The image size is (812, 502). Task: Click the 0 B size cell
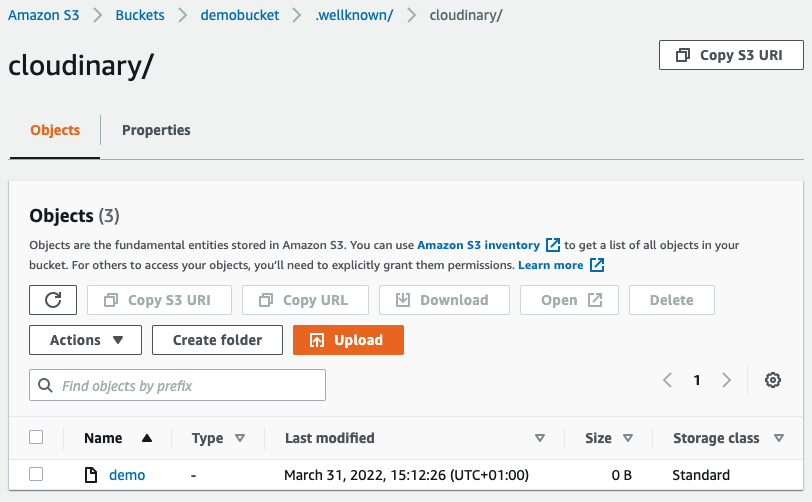[x=621, y=475]
